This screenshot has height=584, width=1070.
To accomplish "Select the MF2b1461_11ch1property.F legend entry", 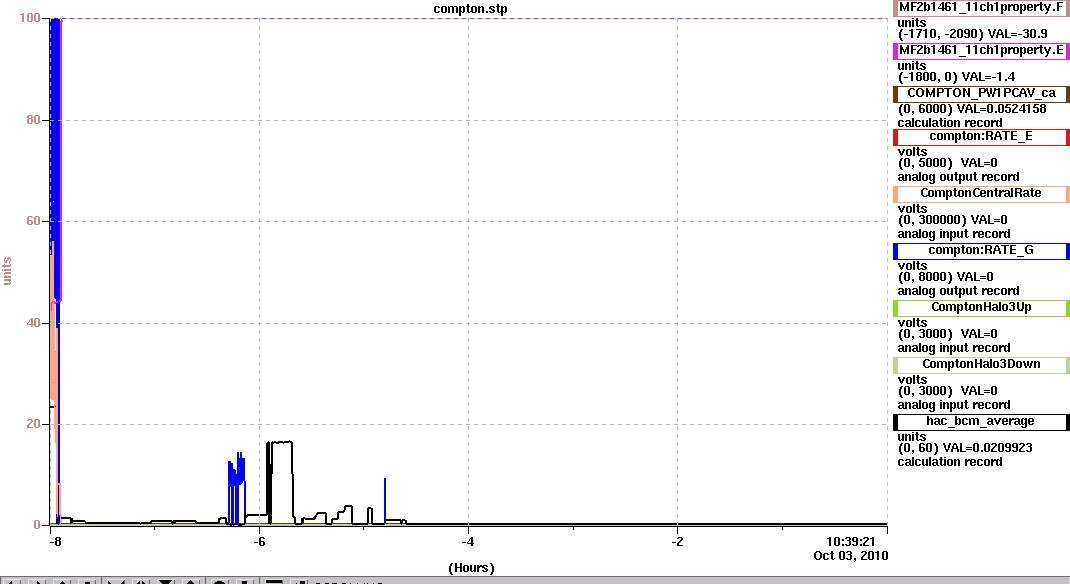I will 981,8.
